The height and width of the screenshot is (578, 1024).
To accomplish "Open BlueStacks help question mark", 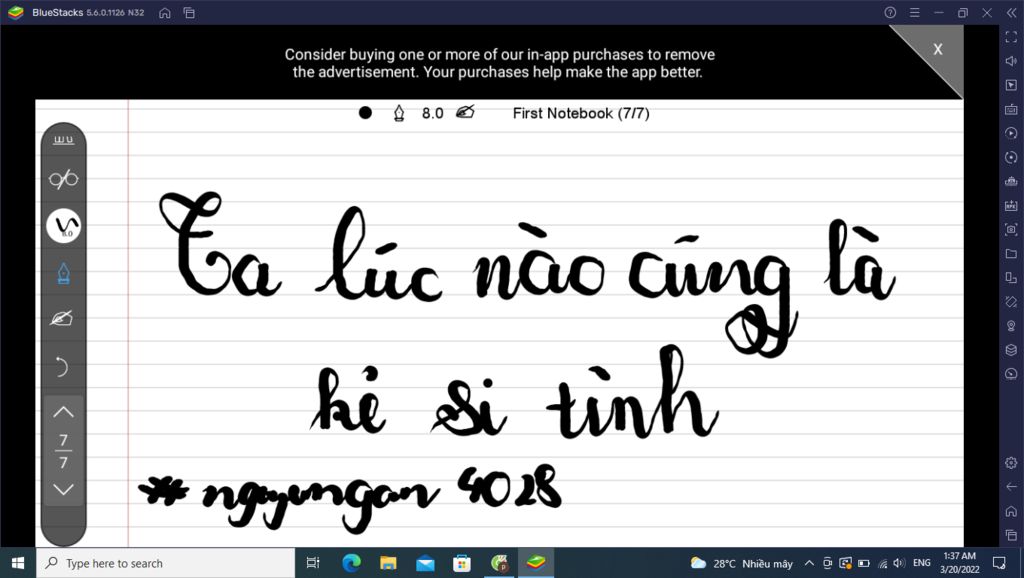I will (890, 12).
